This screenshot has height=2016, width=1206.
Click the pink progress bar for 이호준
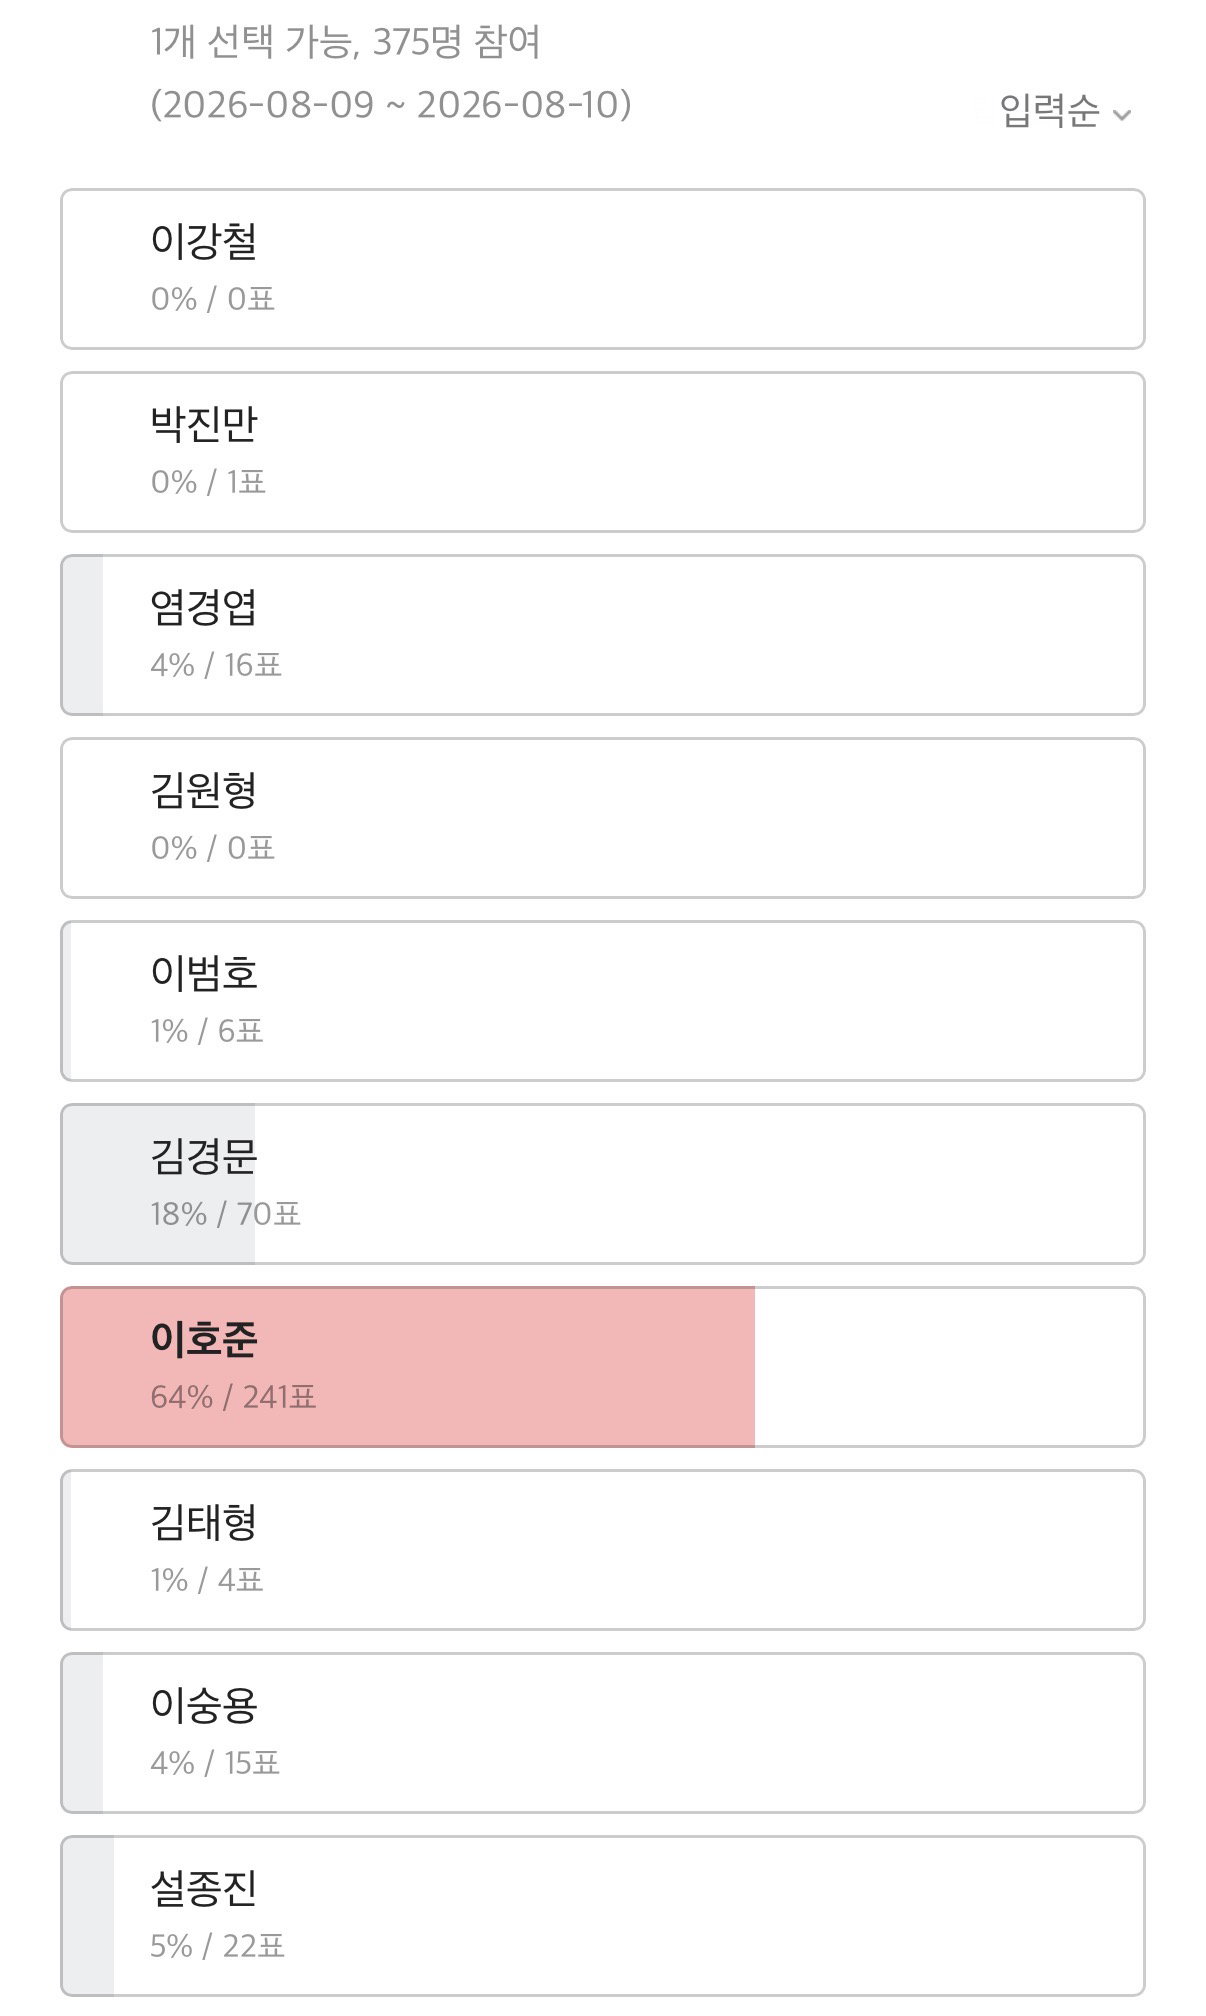408,1367
